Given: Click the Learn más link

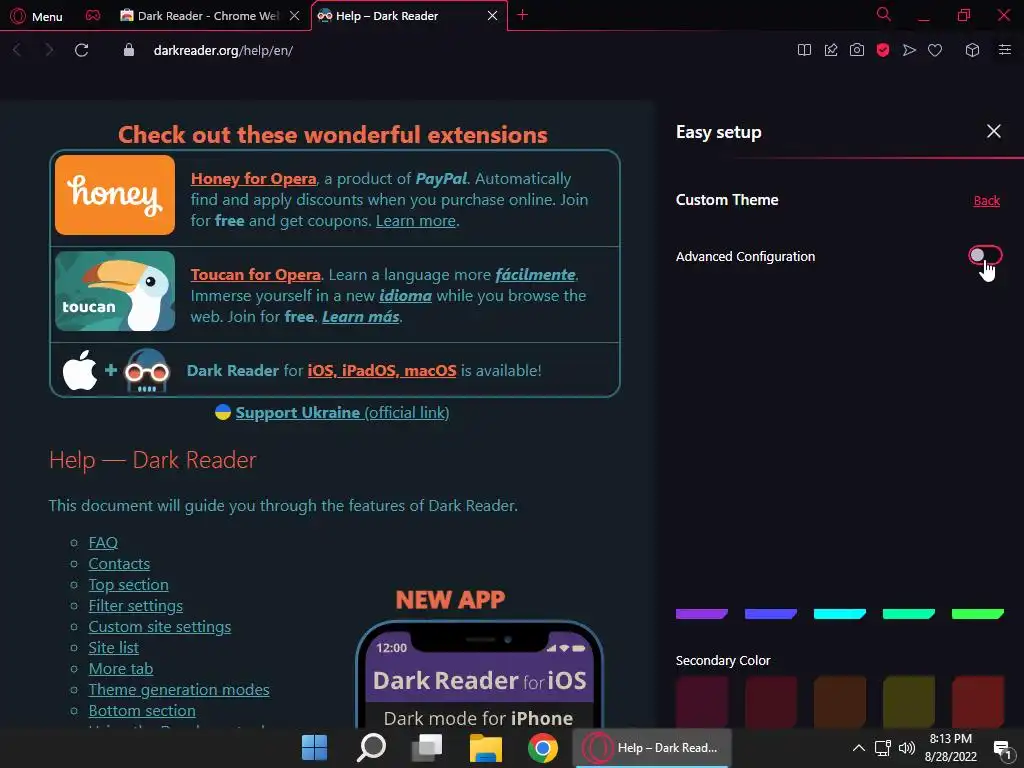Looking at the screenshot, I should pyautogui.click(x=360, y=317).
